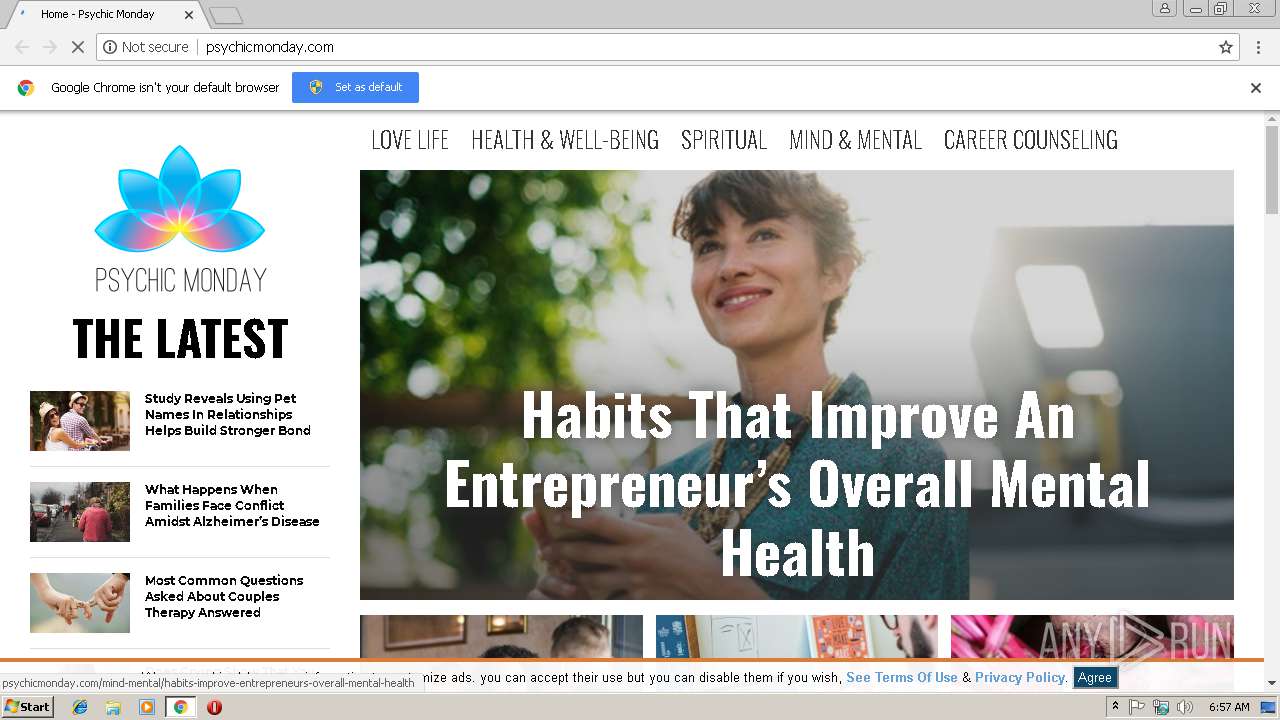Agree to the cookie notice
The image size is (1280, 720).
pyautogui.click(x=1094, y=677)
